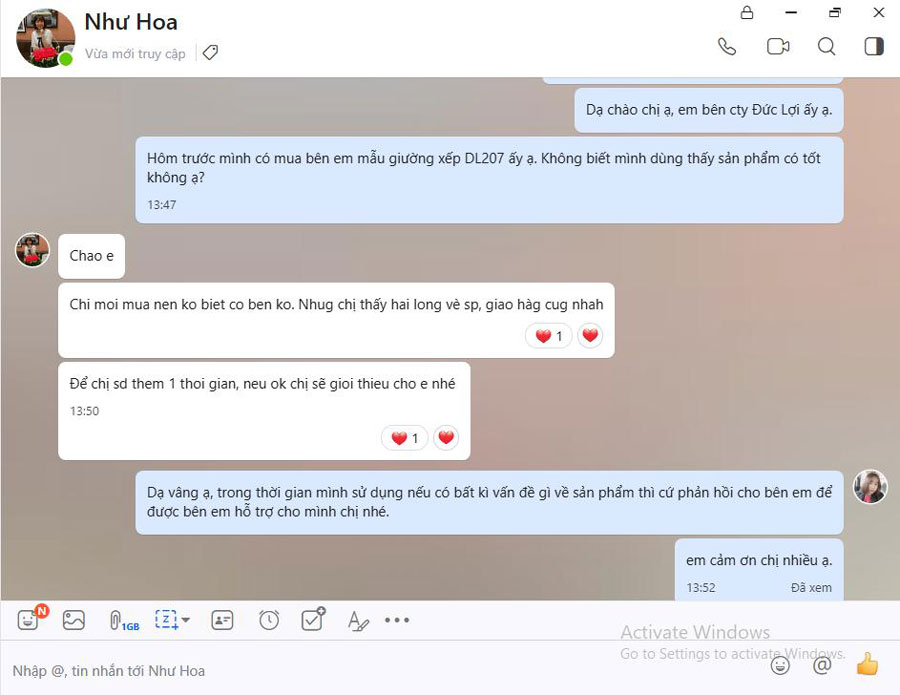Heart the 'giao hàg cug nhah' message
The image size is (900, 695).
590,335
